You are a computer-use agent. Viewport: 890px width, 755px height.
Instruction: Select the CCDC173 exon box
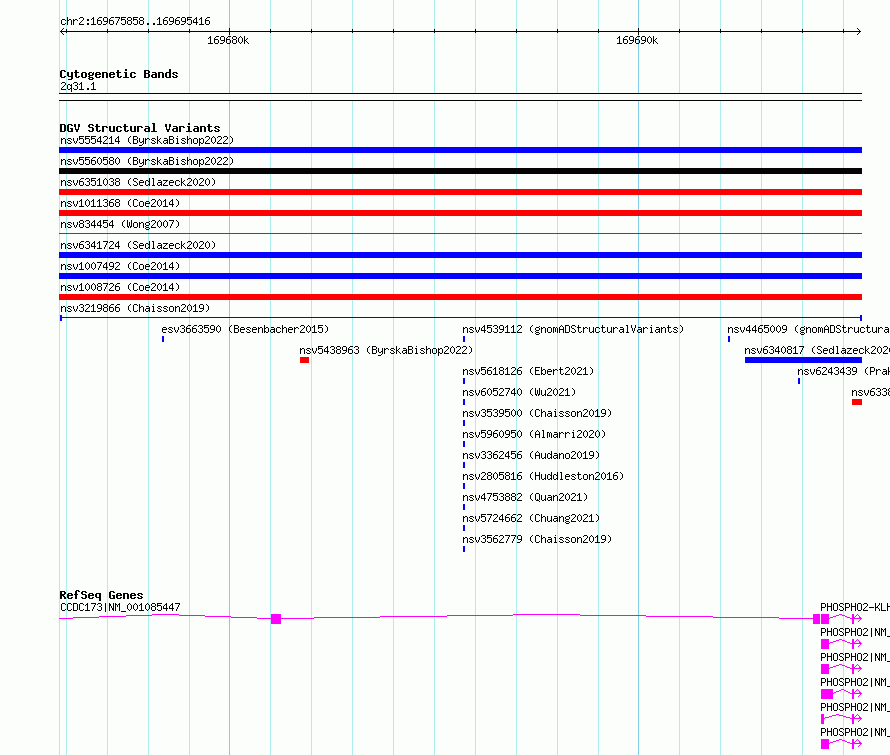(x=276, y=619)
